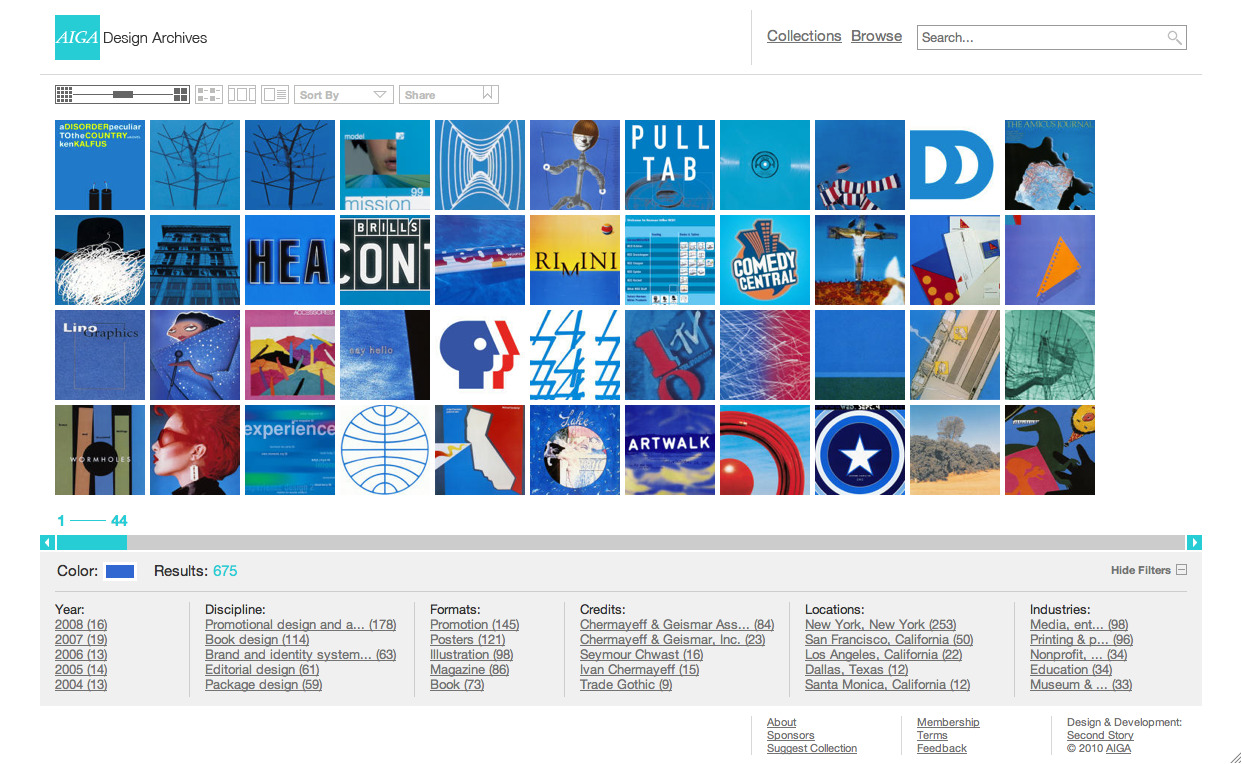The width and height of the screenshot is (1242, 764).
Task: Filter by Seymour Chwast (16) credit
Action: pos(642,655)
